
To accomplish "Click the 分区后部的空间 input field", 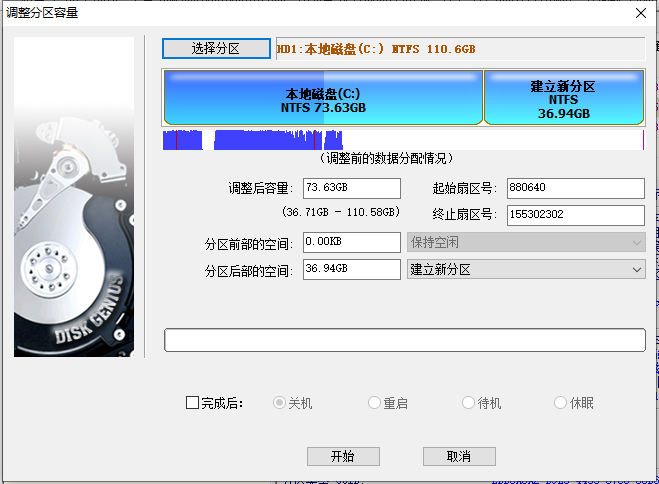I will (x=350, y=269).
